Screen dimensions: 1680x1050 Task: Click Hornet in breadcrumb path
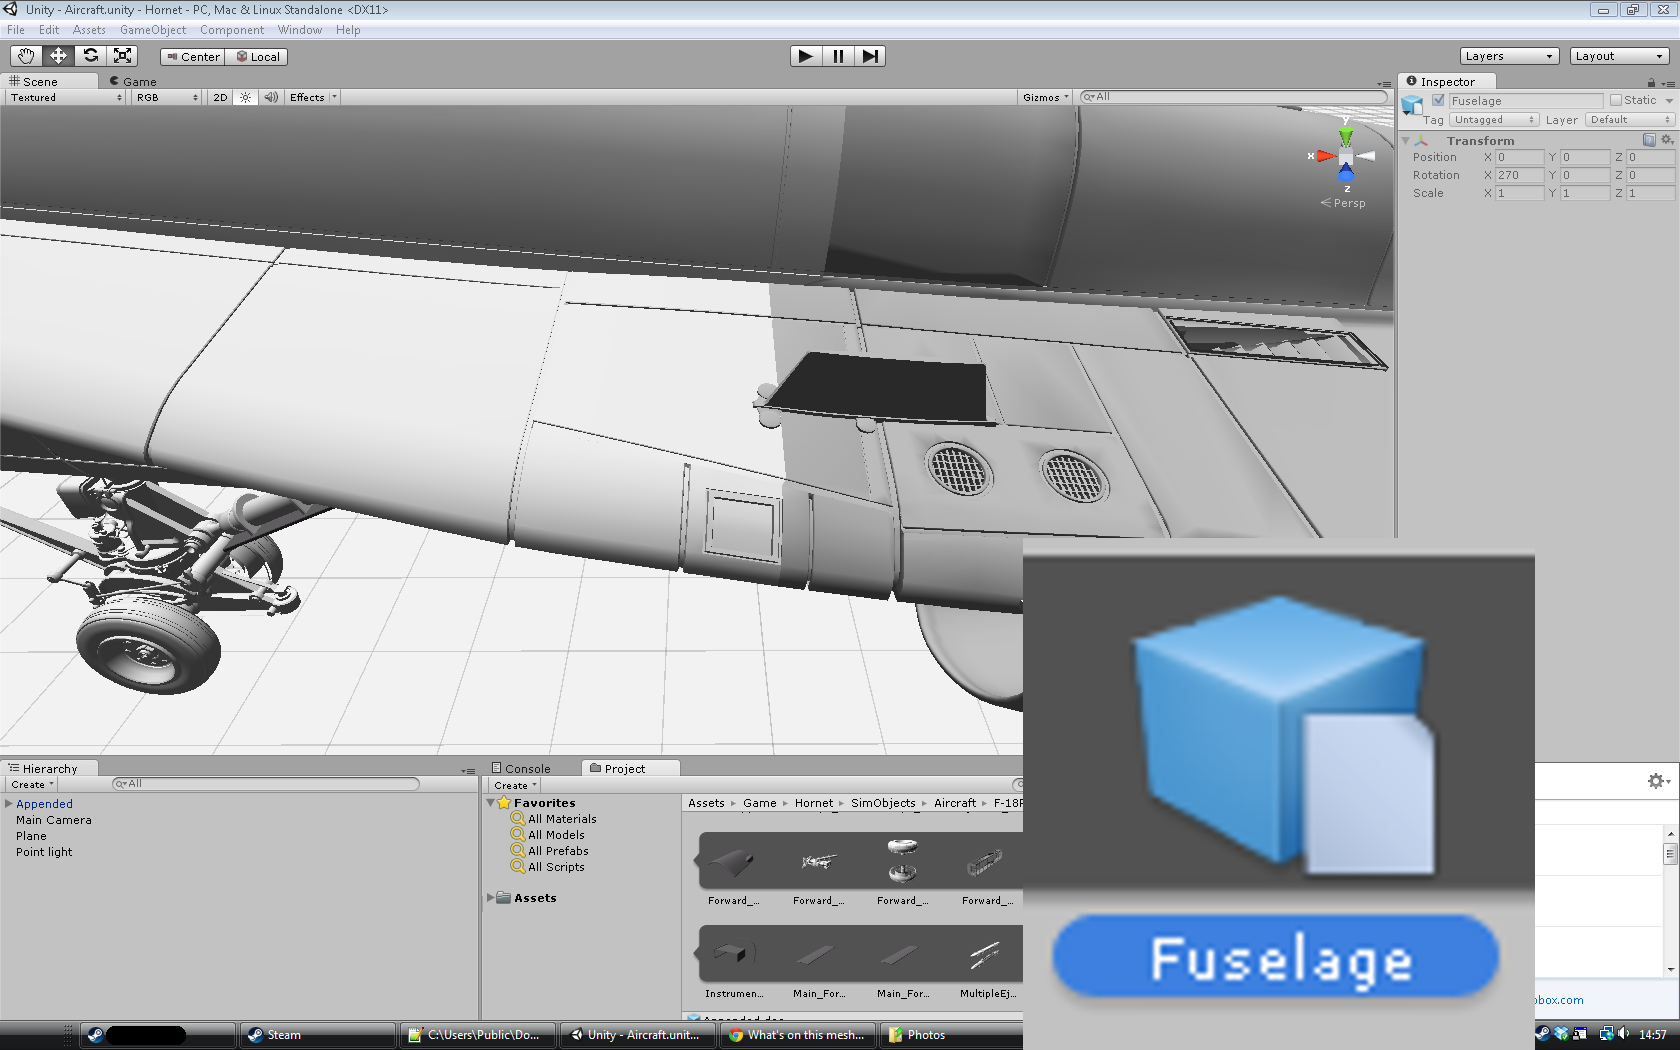(814, 803)
